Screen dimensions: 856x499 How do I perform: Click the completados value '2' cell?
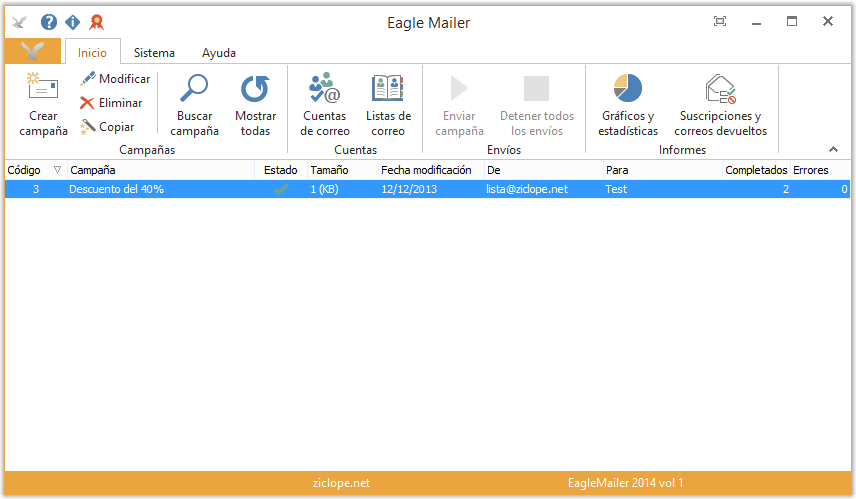coord(786,189)
